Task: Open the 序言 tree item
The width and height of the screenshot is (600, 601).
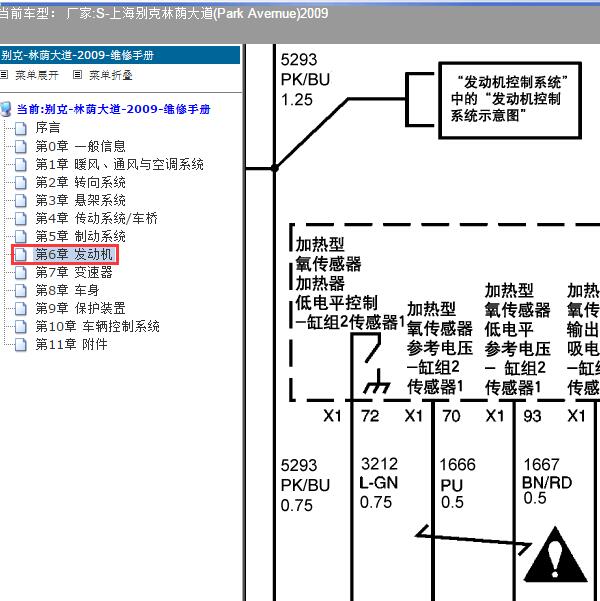Action: coord(48,128)
